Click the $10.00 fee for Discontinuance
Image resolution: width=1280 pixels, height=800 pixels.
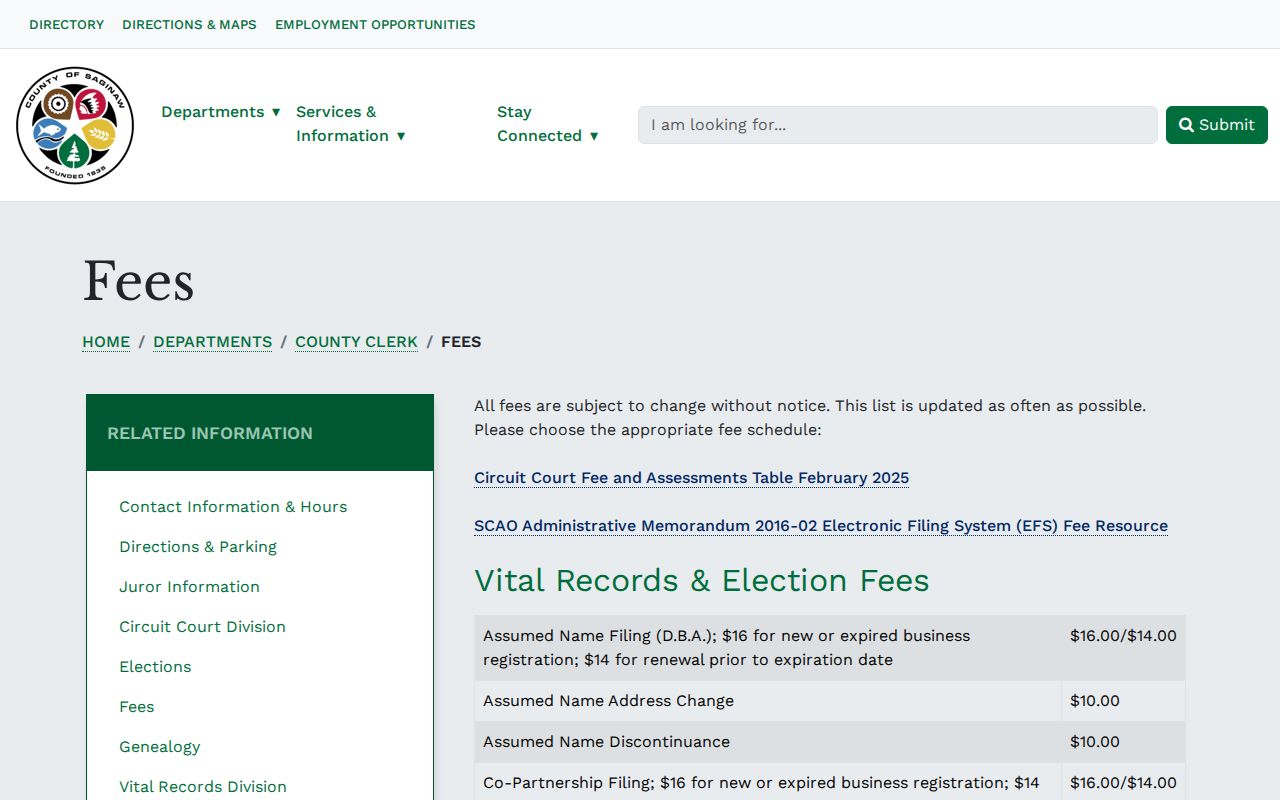1095,742
